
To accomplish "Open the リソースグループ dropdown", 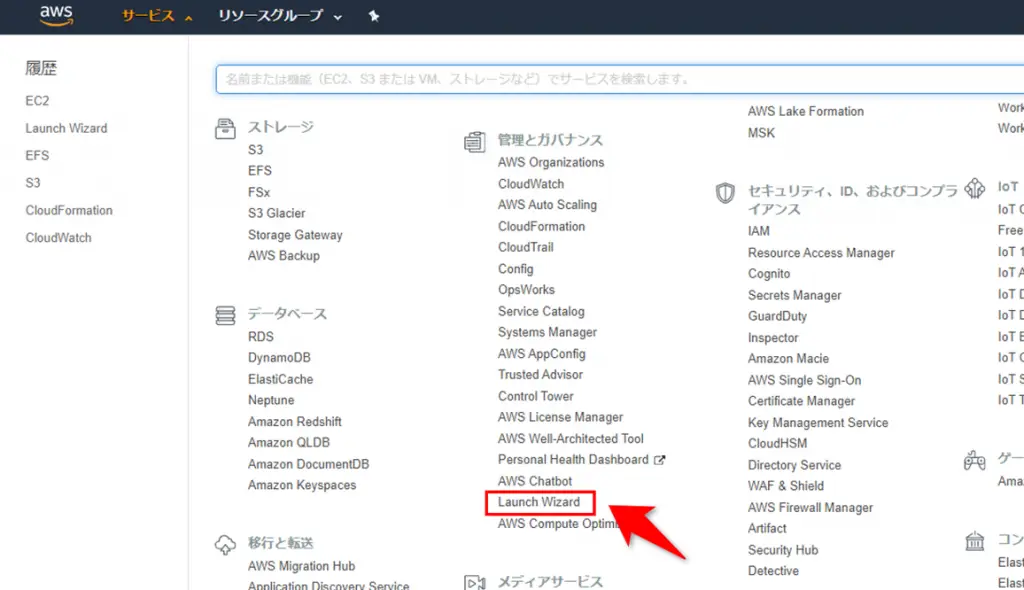I will 280,16.
